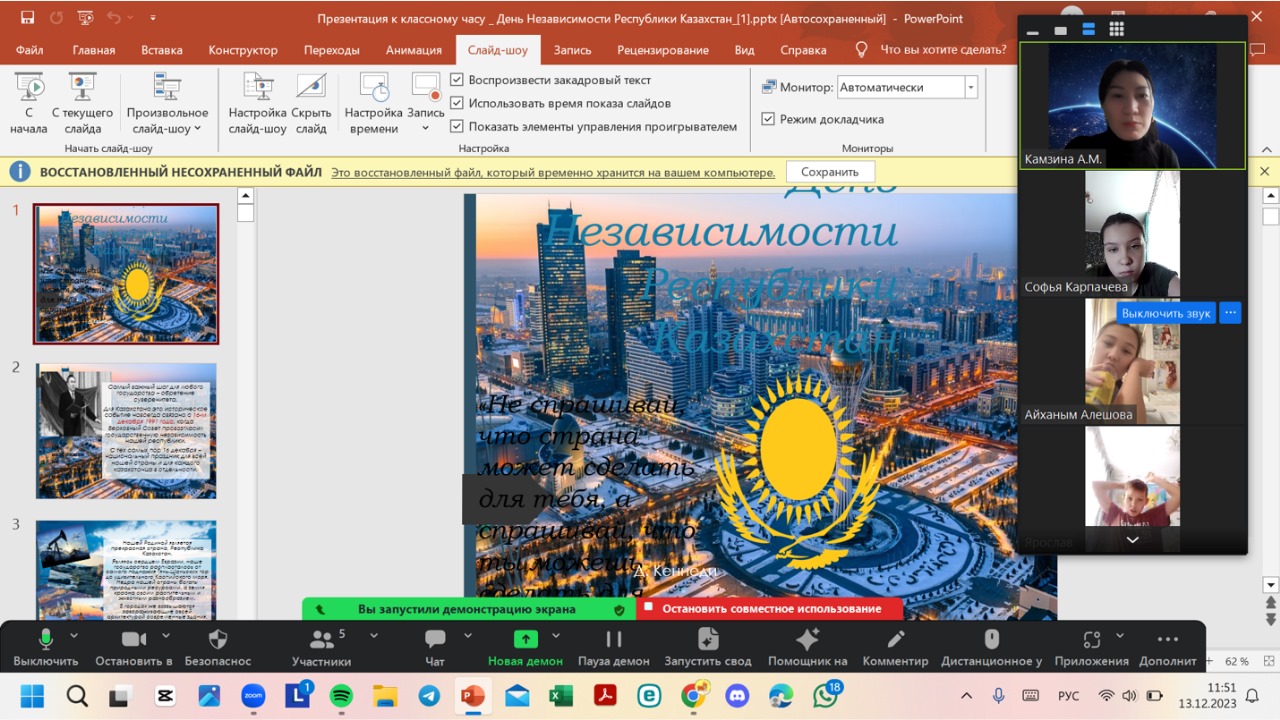Screen dimensions: 1280x720
Task: Toggle Play Narrations checkbox (Воспроизвести закадровый текст)
Action: point(457,80)
